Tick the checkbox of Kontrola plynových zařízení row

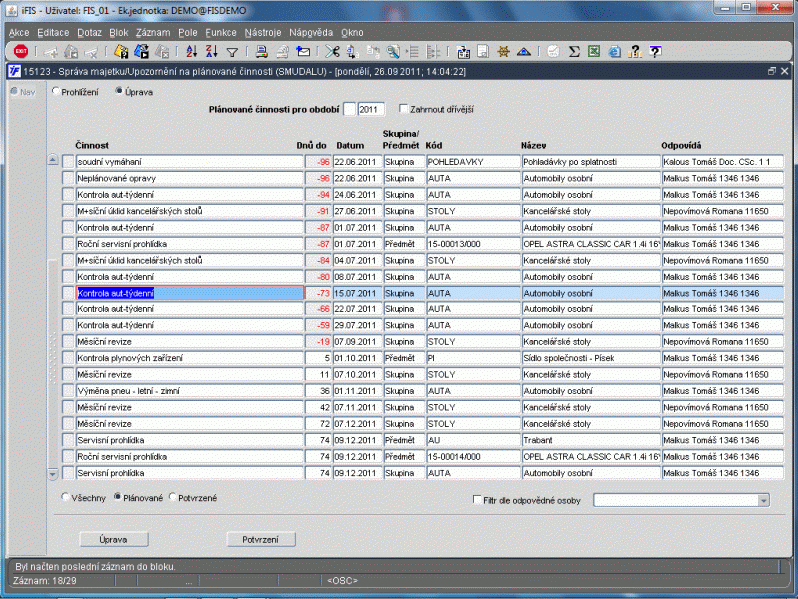(68, 358)
